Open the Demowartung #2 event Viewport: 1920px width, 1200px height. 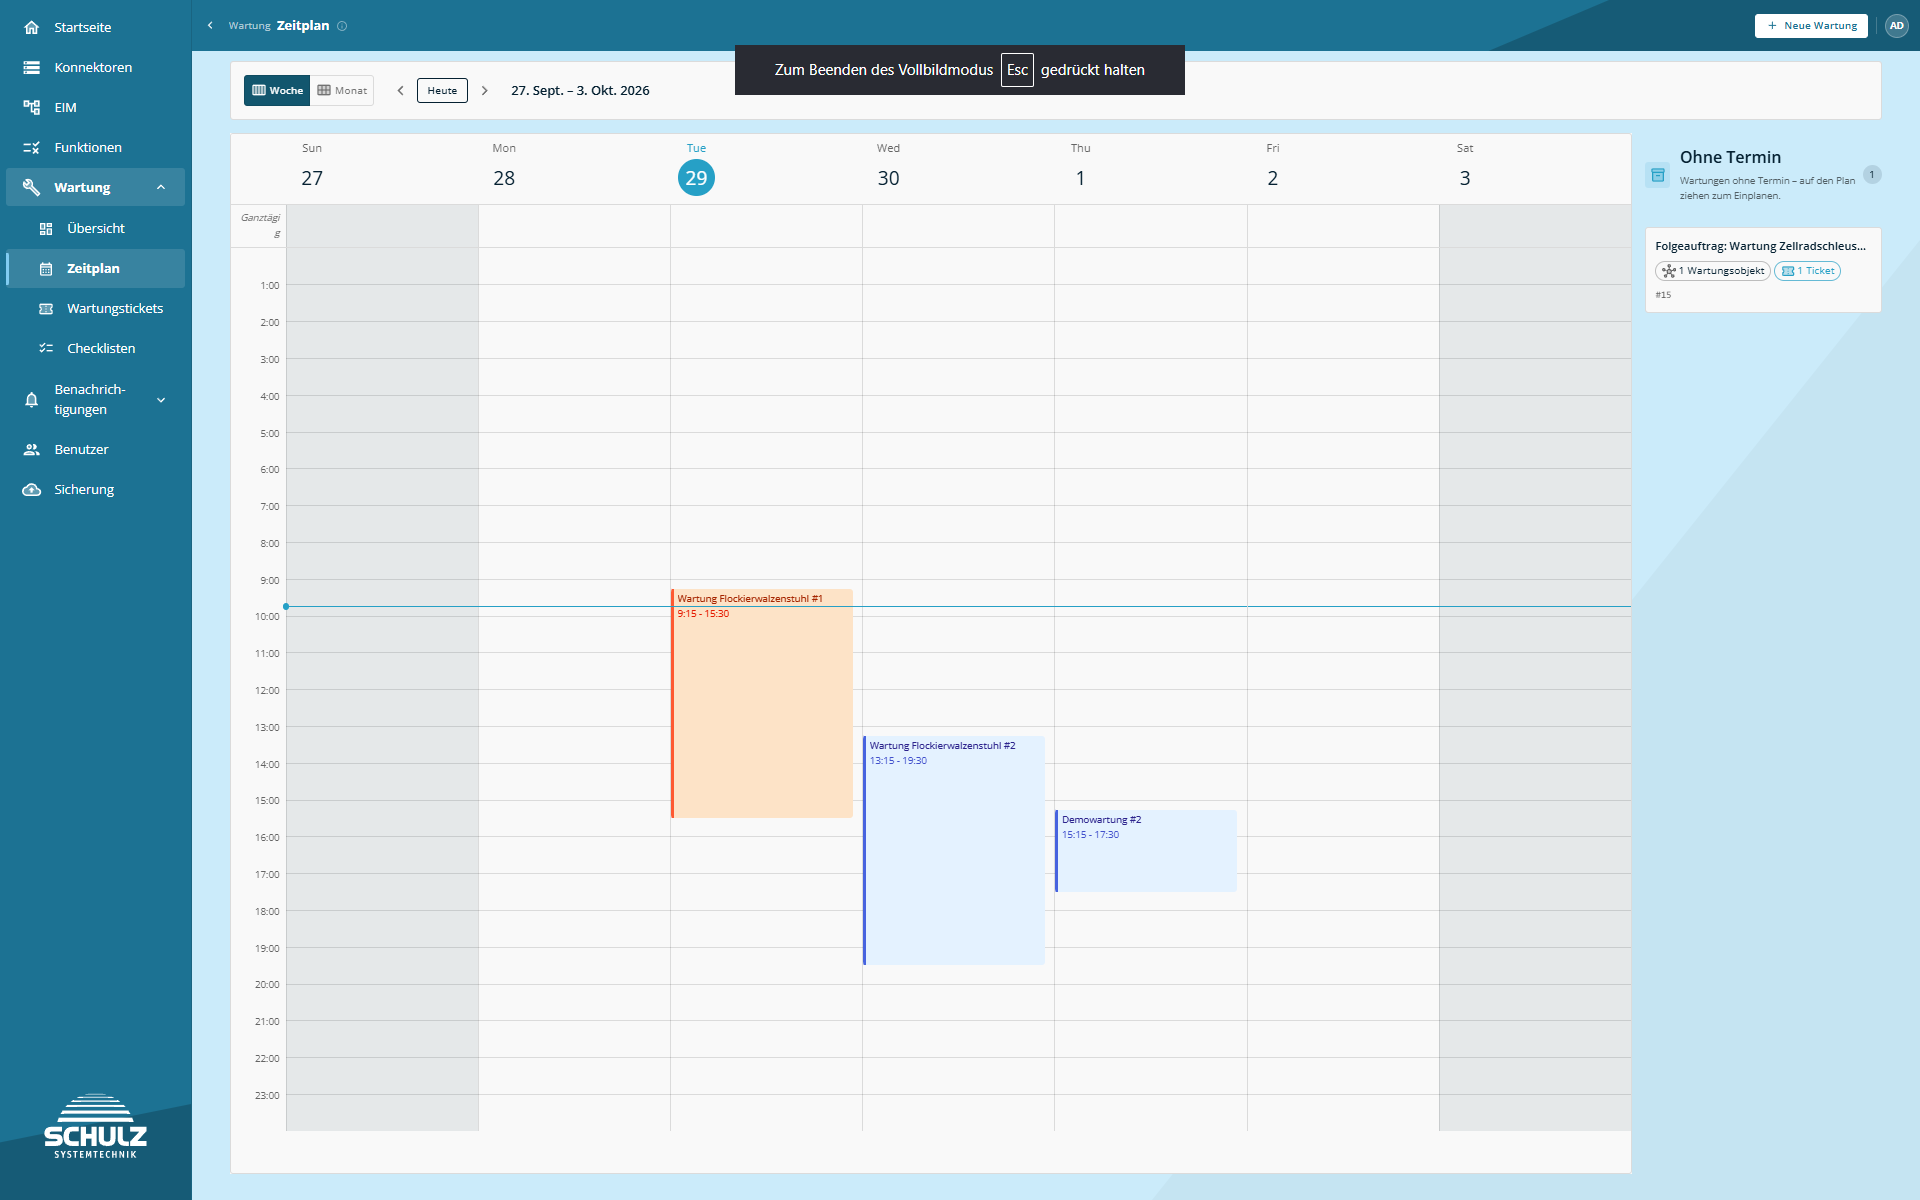1146,851
